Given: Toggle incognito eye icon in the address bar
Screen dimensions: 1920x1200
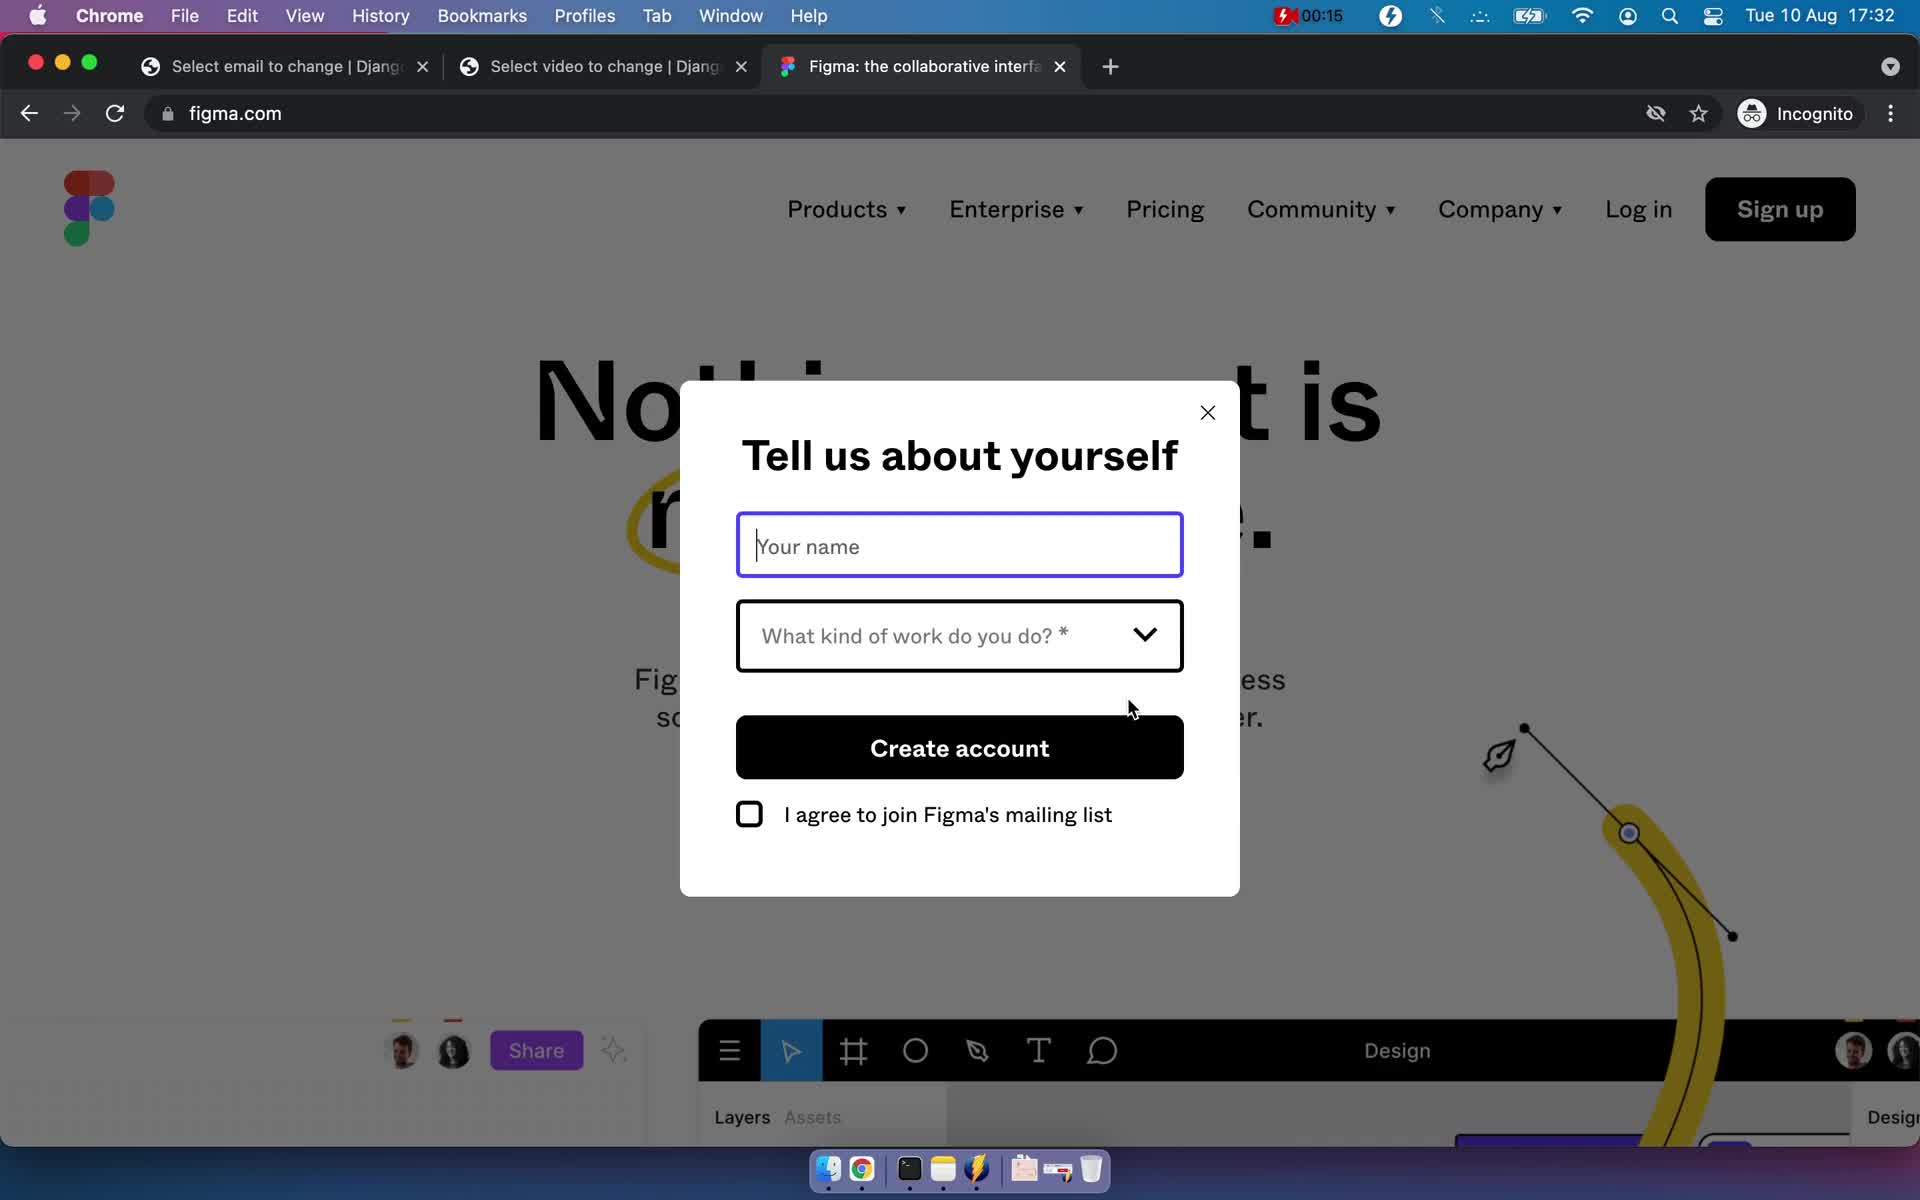Looking at the screenshot, I should (x=1656, y=113).
